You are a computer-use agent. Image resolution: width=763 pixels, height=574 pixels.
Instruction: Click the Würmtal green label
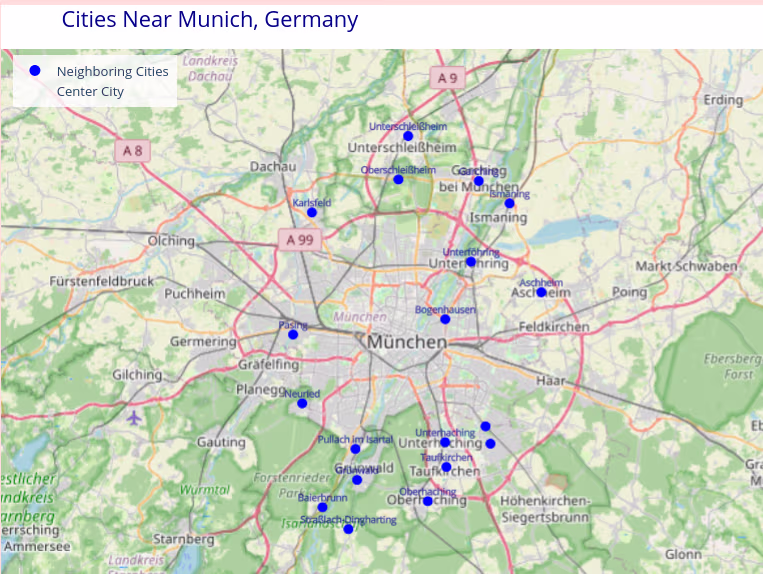click(204, 489)
